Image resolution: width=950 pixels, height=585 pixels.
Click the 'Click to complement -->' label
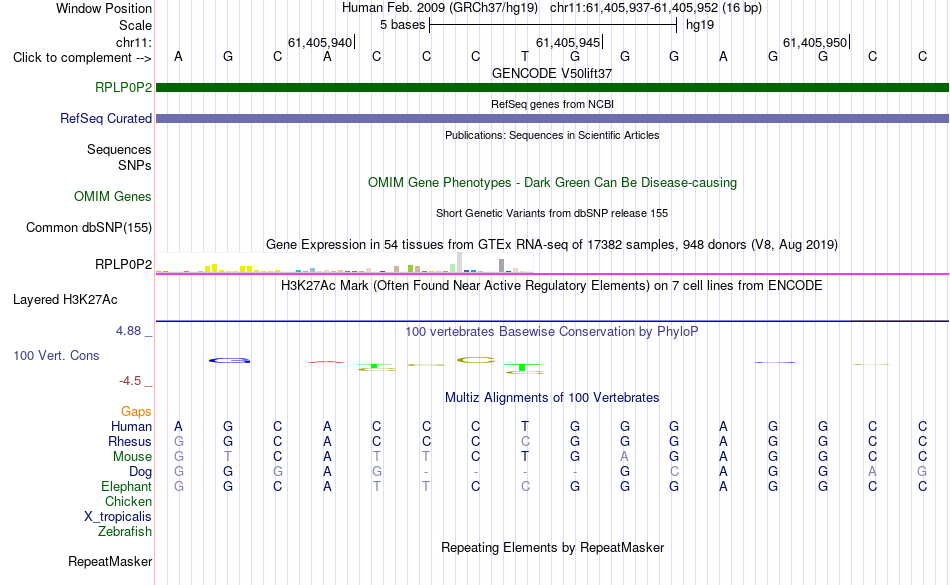coord(82,58)
